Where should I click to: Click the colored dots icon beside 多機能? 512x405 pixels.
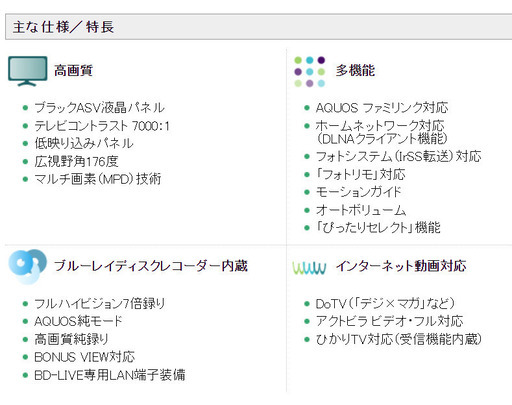(x=310, y=72)
